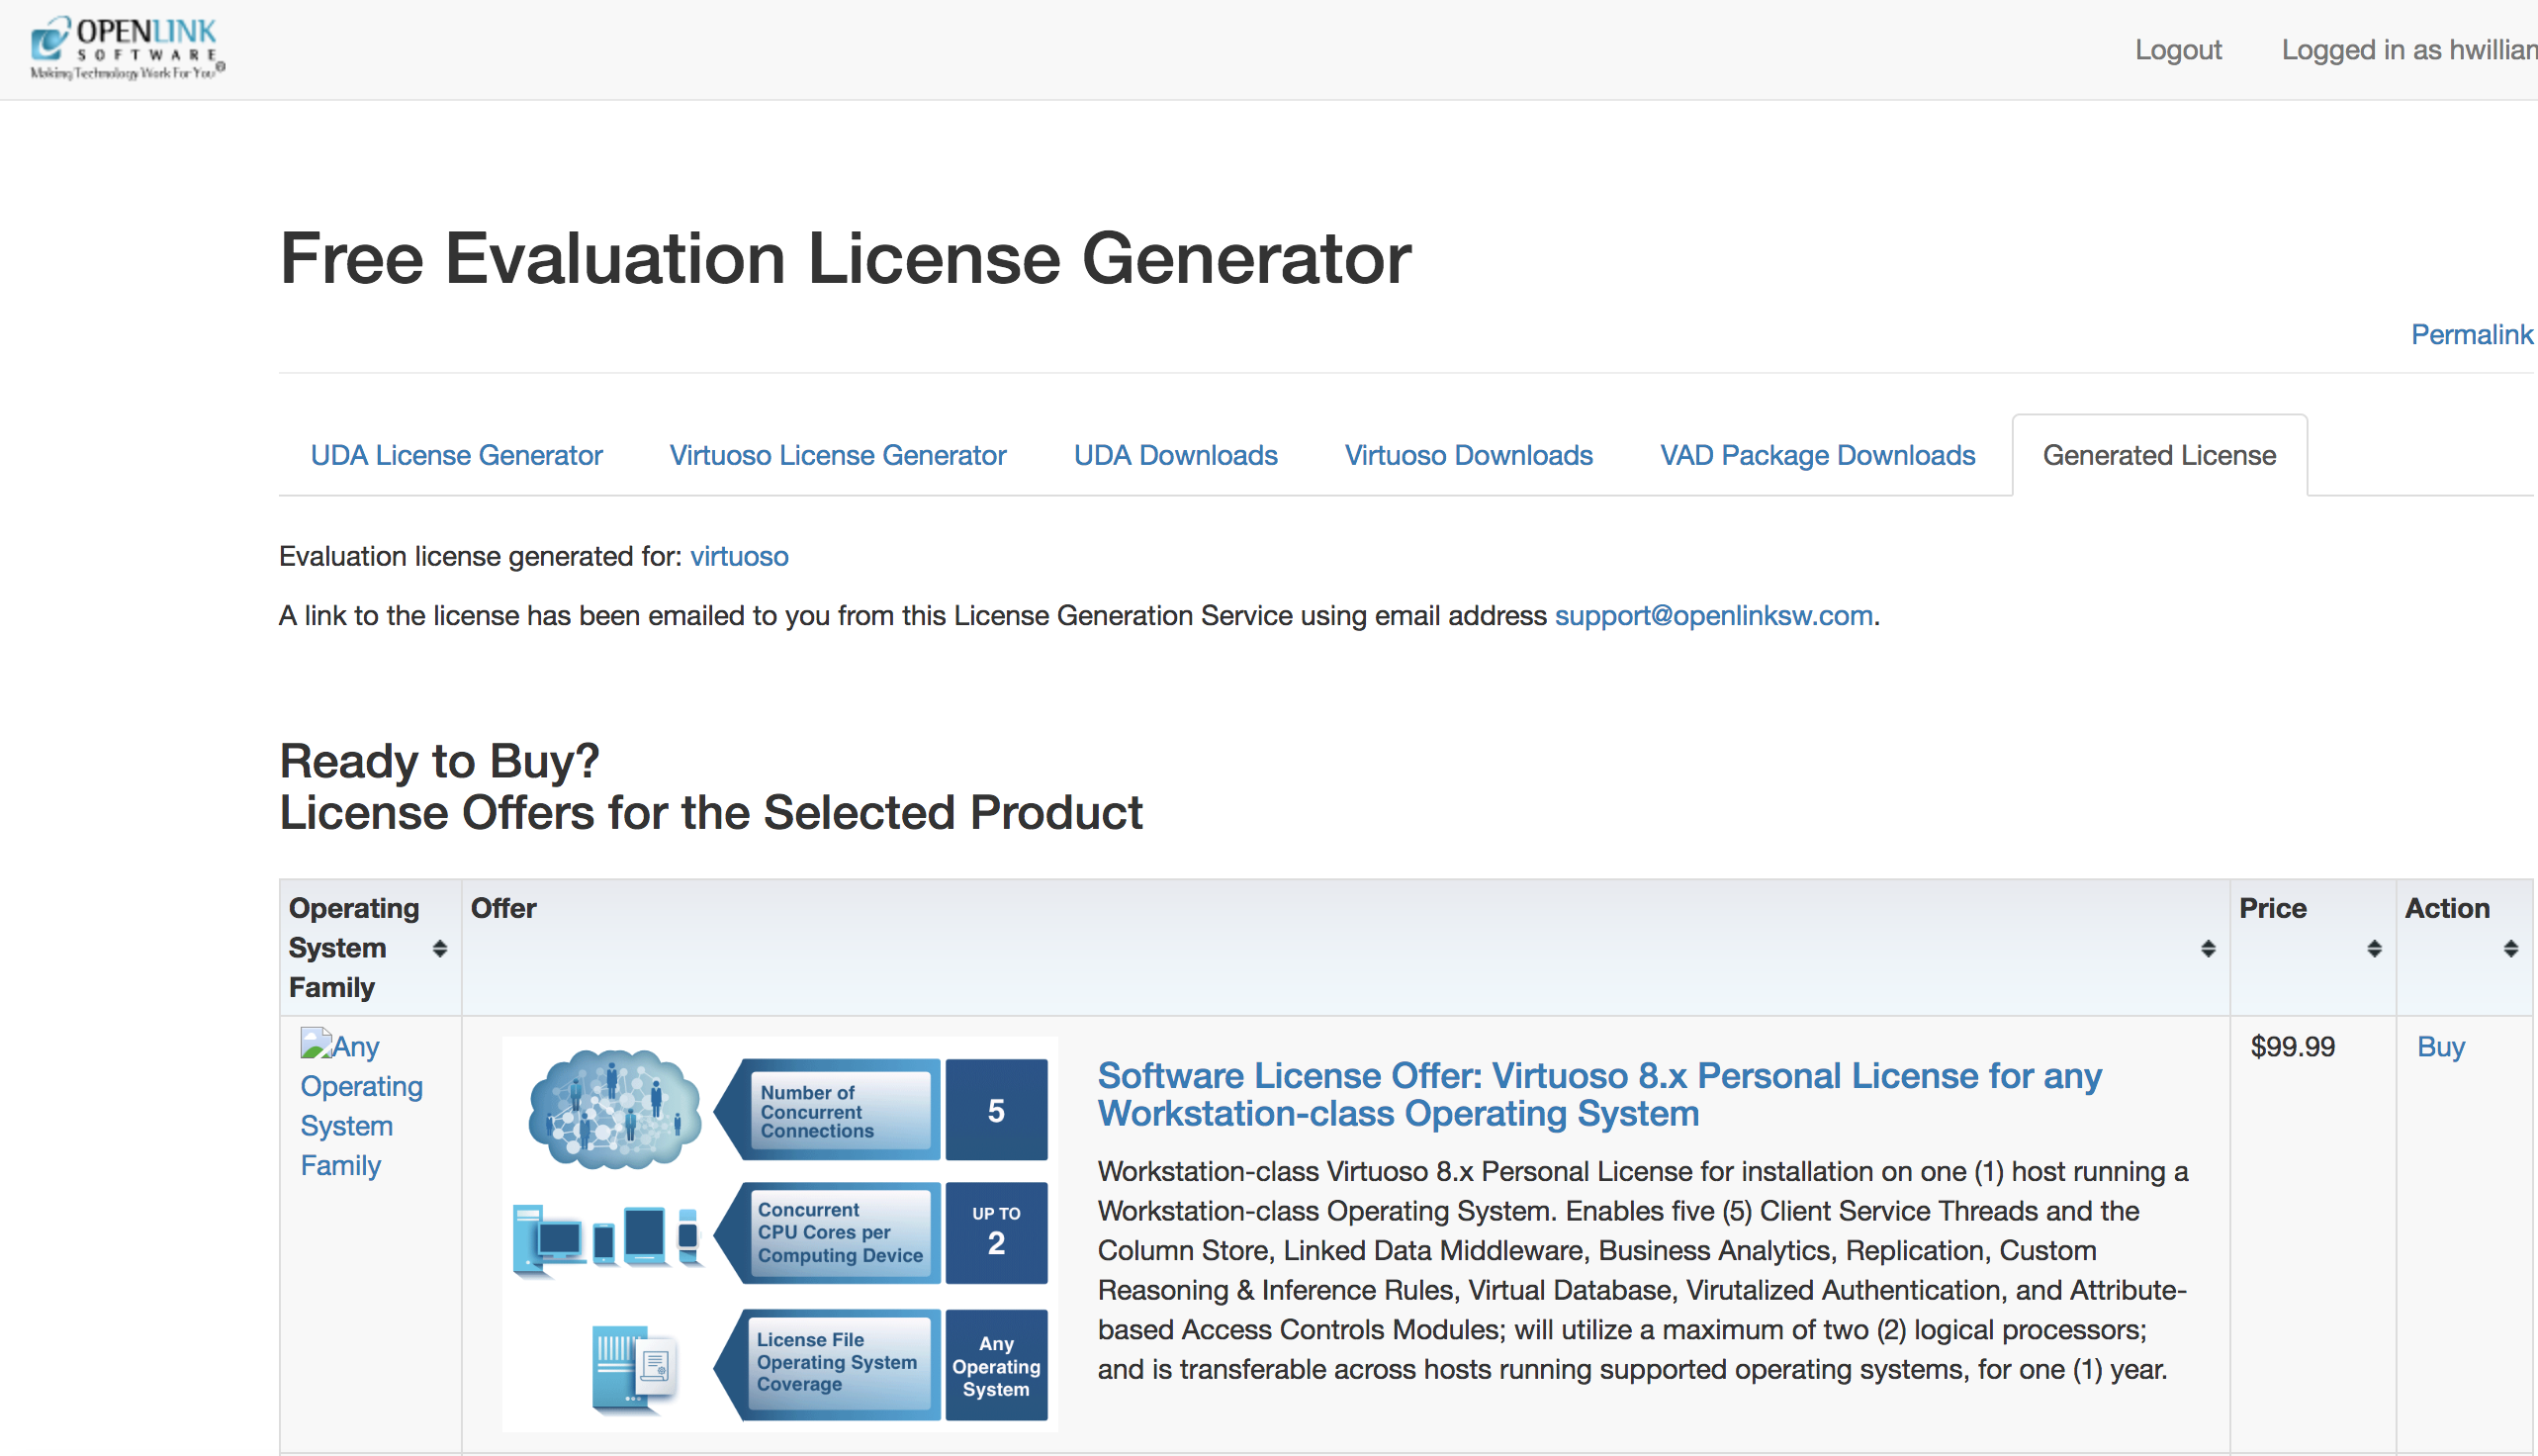This screenshot has height=1456, width=2538.
Task: Click the Workstation-class offer description paragraph
Action: click(1642, 1269)
